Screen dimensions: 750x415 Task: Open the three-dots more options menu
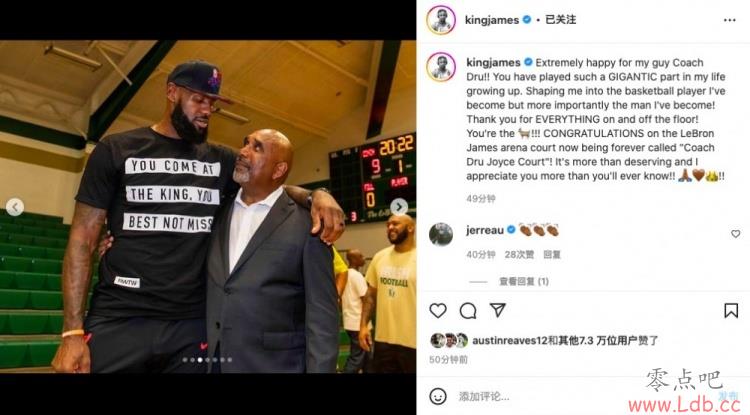729,20
